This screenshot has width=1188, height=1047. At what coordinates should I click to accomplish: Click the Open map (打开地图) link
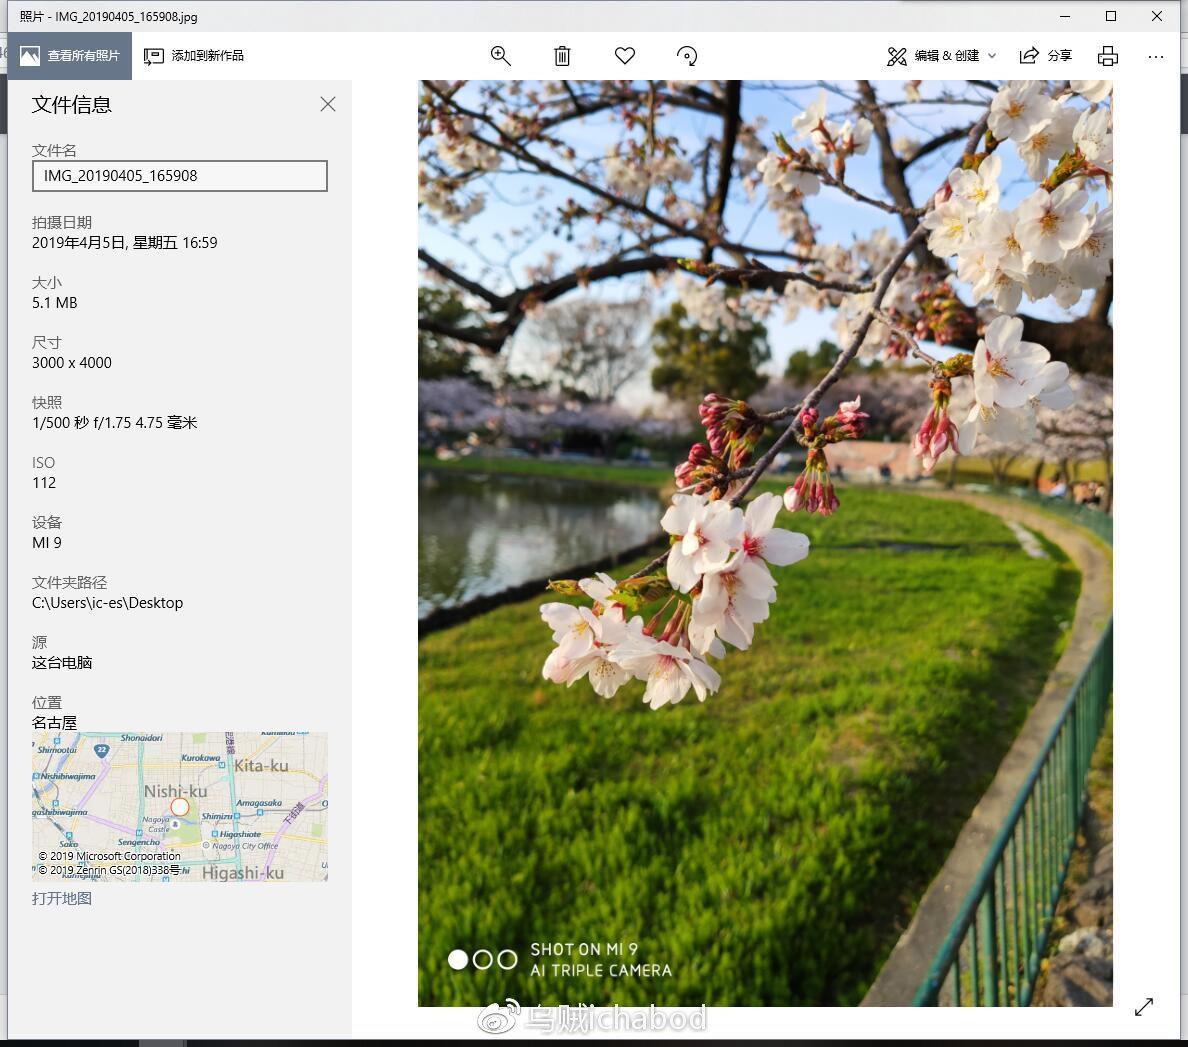(x=62, y=898)
